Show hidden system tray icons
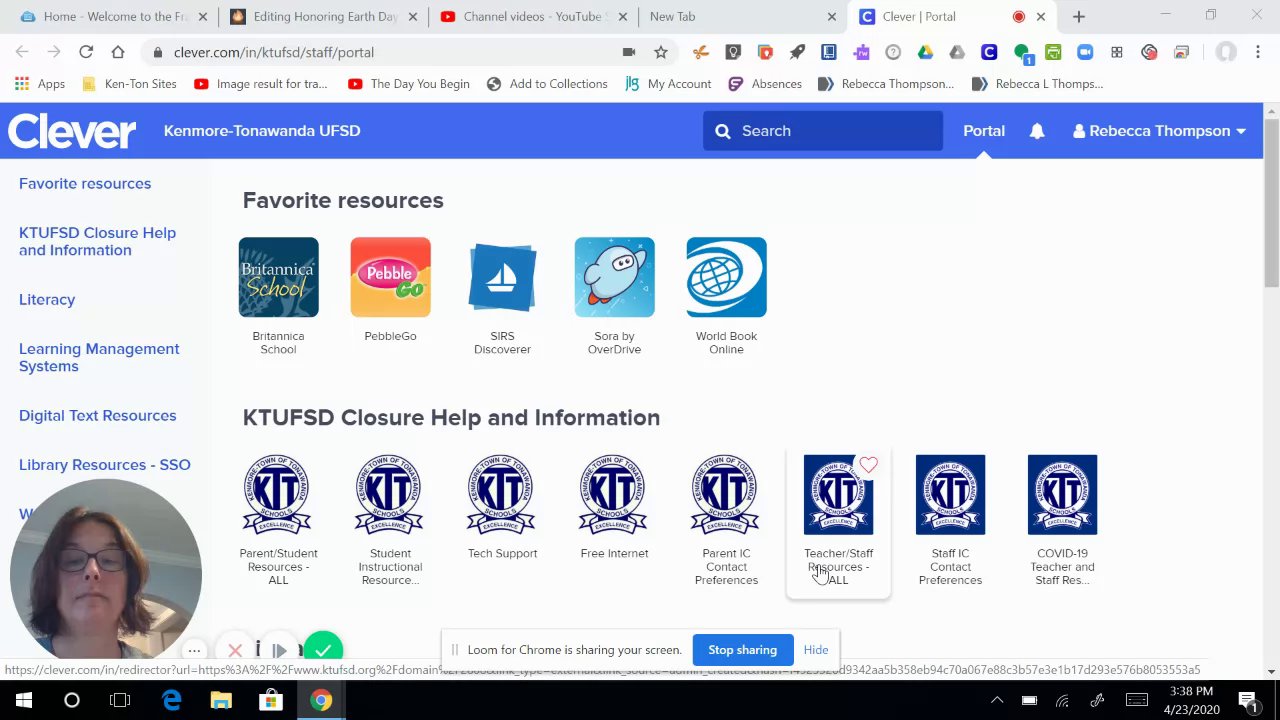Viewport: 1280px width, 720px height. (x=996, y=700)
